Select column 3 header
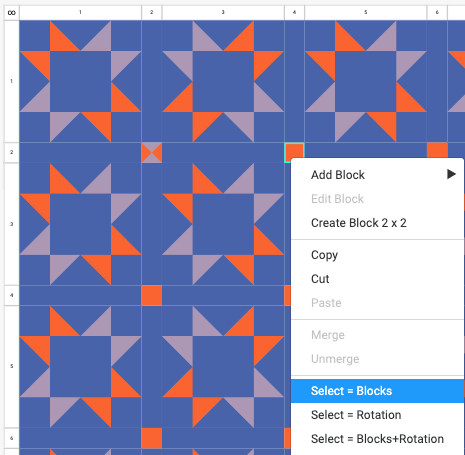The image size is (465, 455). tap(223, 12)
